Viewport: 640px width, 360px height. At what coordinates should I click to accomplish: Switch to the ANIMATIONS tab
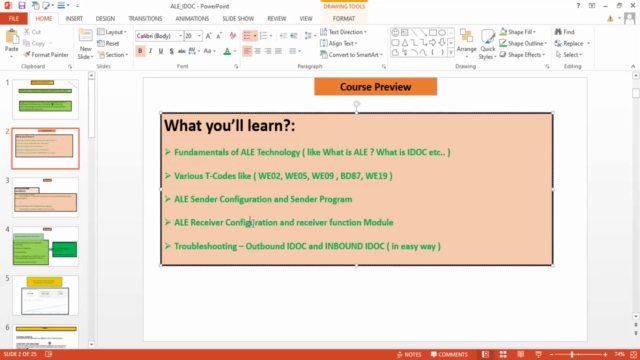point(192,19)
